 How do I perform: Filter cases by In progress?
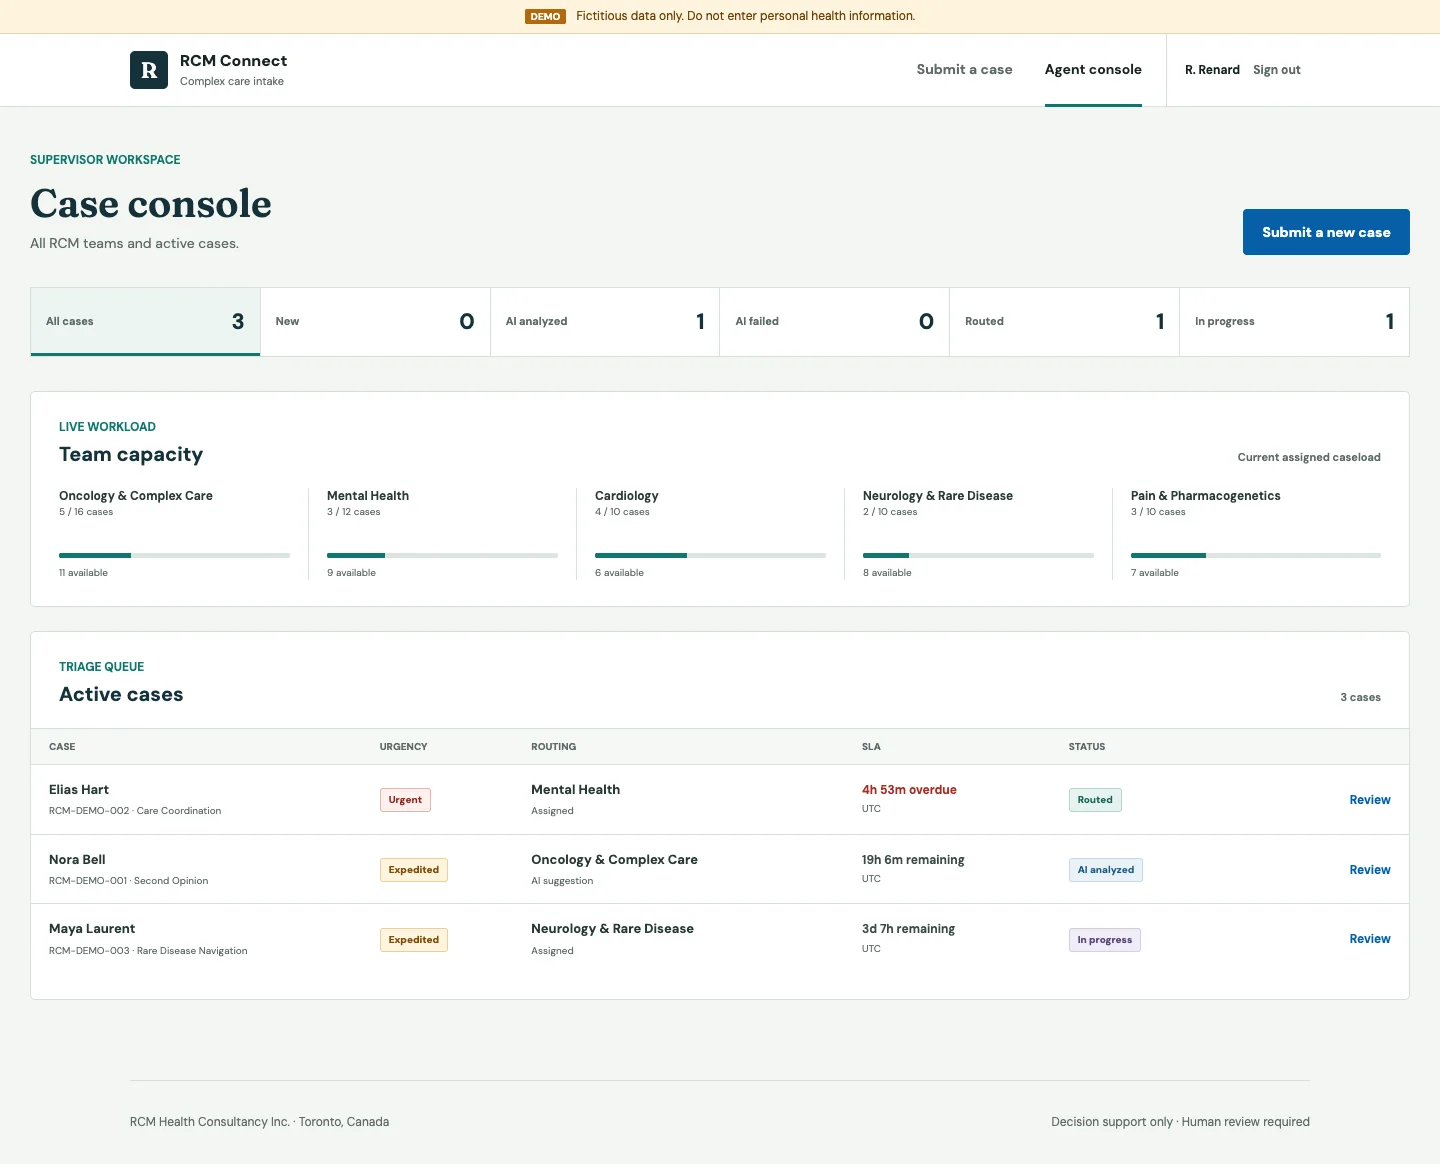point(1295,321)
